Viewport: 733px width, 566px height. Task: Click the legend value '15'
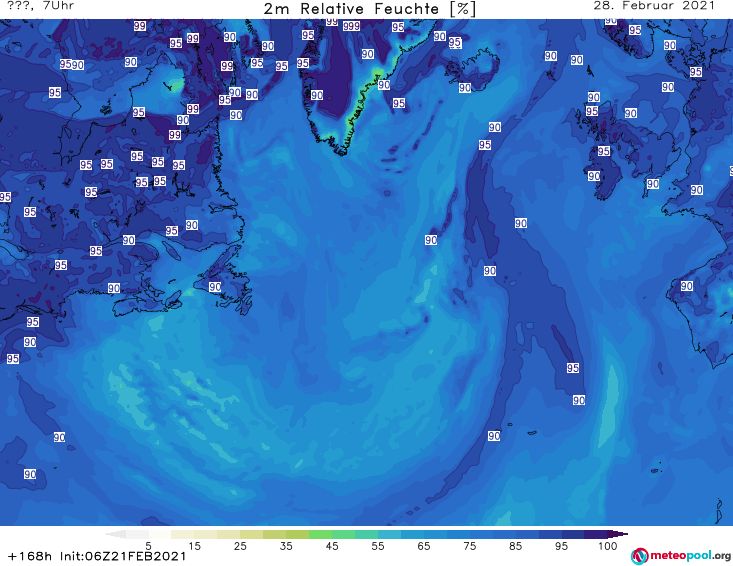click(194, 545)
